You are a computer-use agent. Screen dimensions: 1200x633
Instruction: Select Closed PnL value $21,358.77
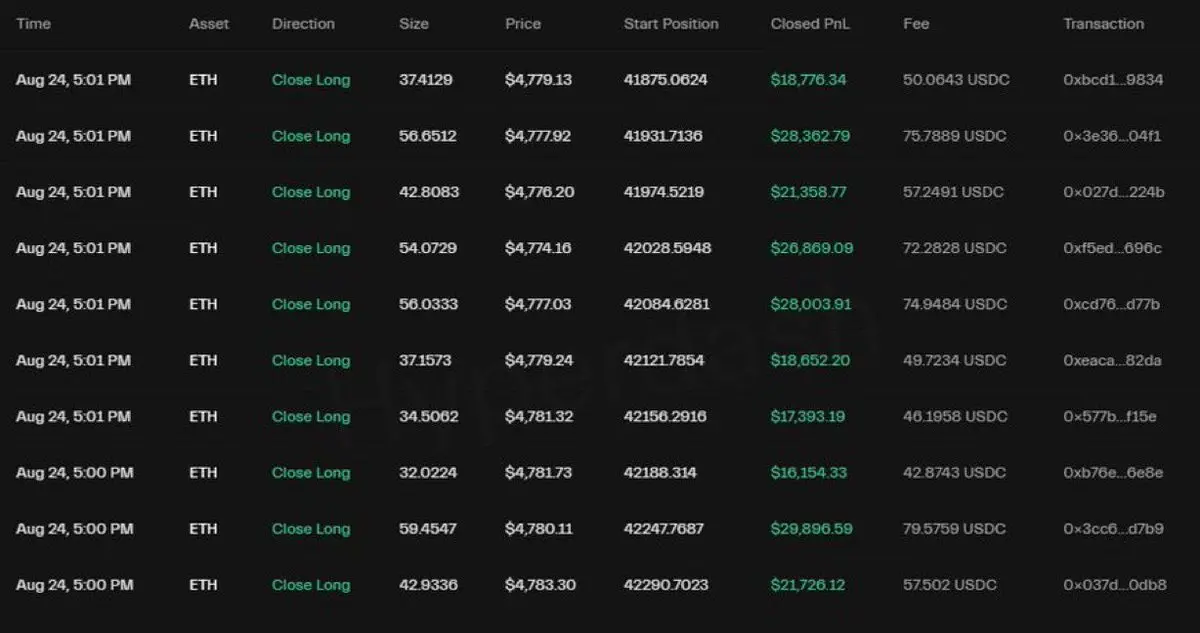coord(808,192)
